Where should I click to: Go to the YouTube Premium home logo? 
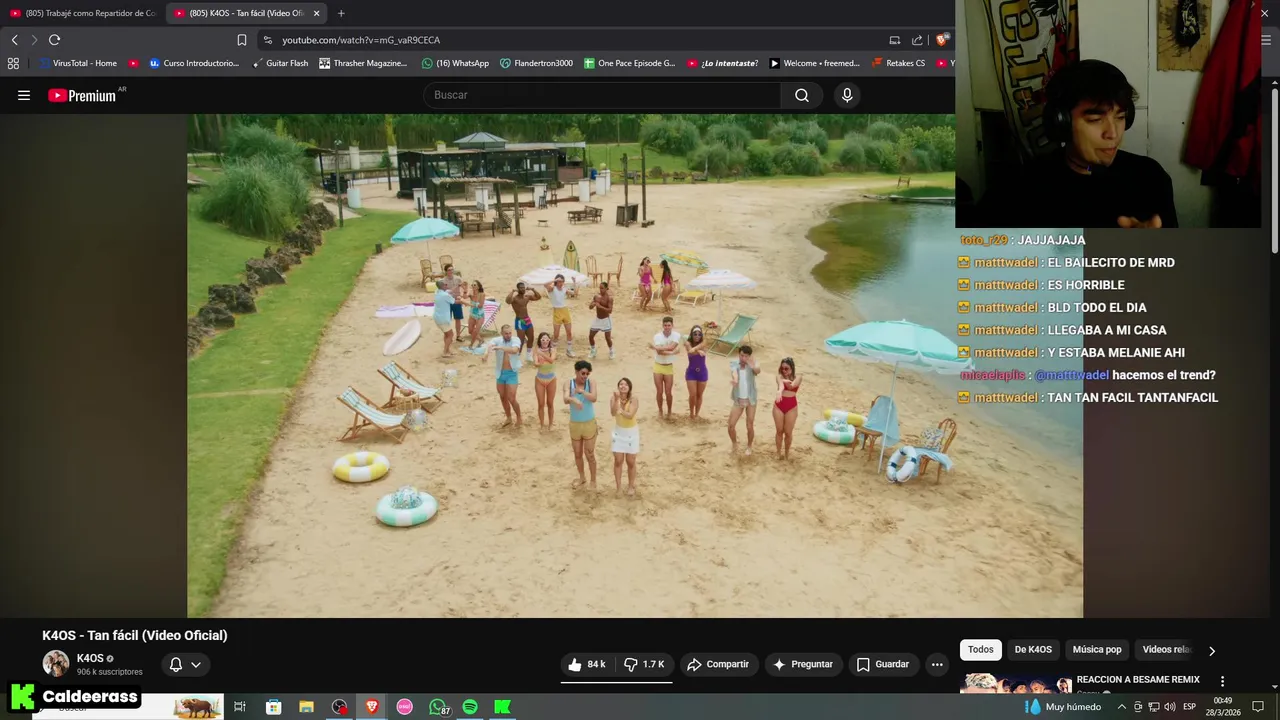(x=82, y=95)
